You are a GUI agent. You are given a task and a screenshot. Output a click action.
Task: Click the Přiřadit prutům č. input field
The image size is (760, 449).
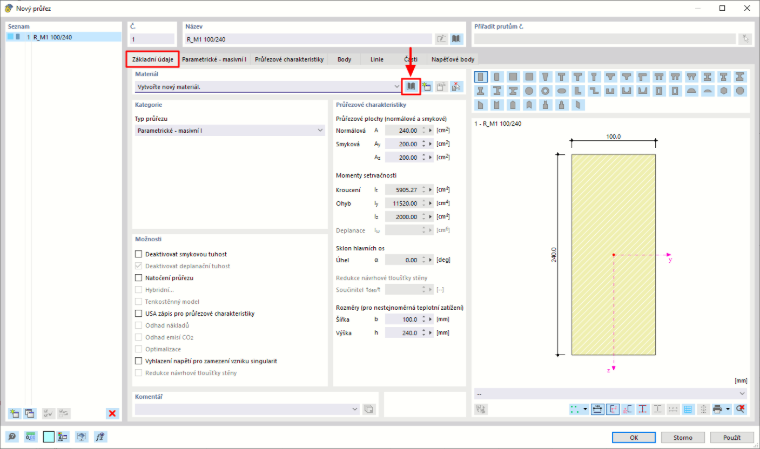coord(605,39)
